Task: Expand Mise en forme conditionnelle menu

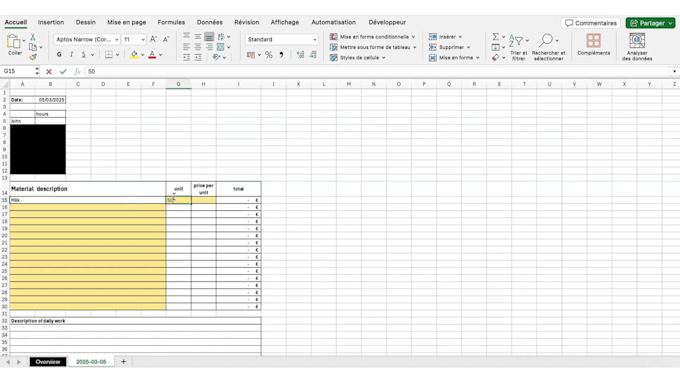Action: 373,37
